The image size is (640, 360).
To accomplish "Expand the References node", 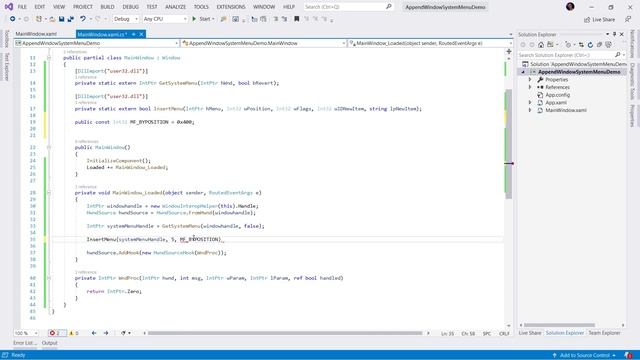I will [x=530, y=87].
